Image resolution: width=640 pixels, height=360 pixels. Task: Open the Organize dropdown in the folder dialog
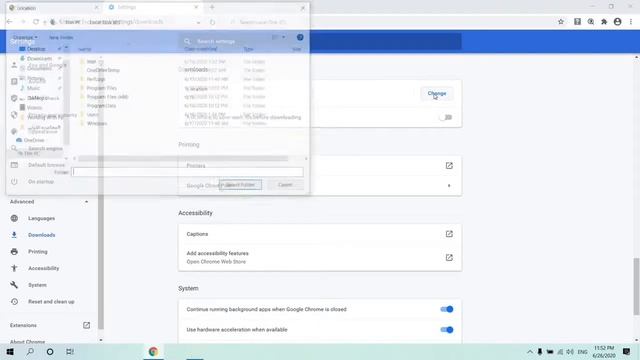tap(25, 37)
